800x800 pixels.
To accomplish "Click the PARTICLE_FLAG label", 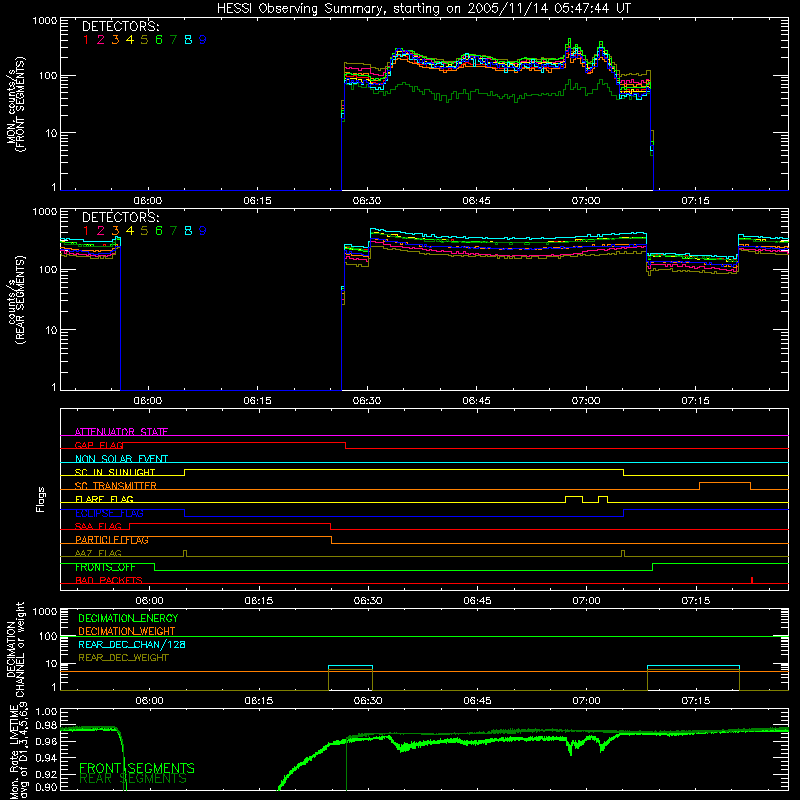I will [112, 539].
